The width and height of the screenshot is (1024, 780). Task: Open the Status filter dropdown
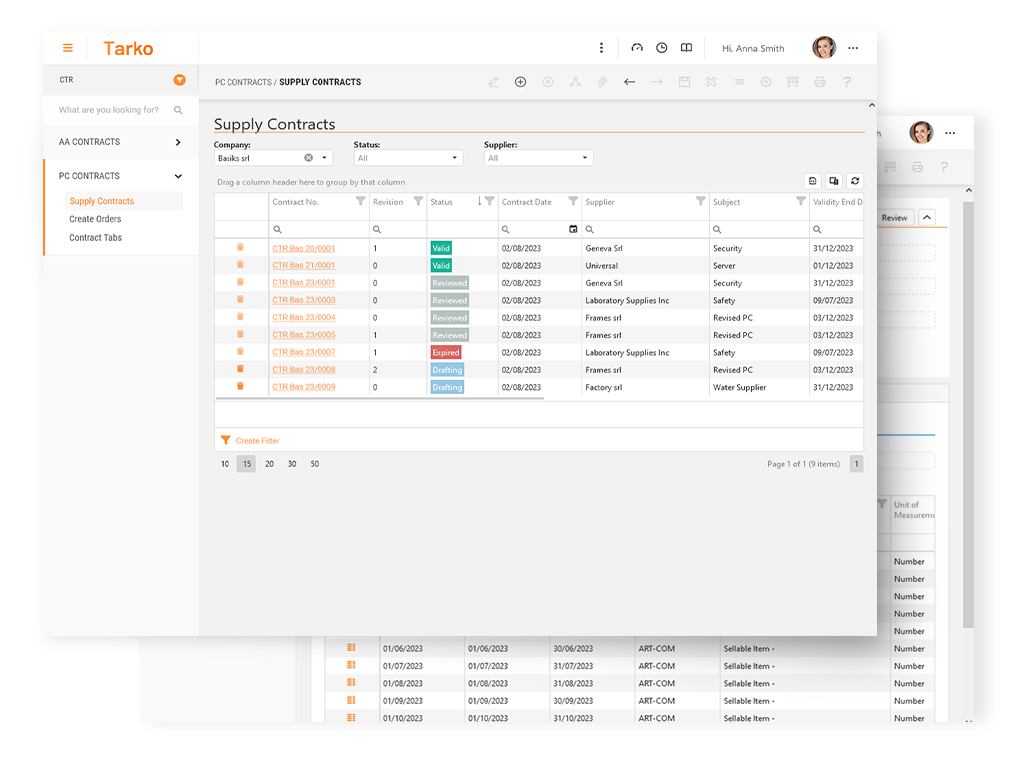tap(454, 158)
